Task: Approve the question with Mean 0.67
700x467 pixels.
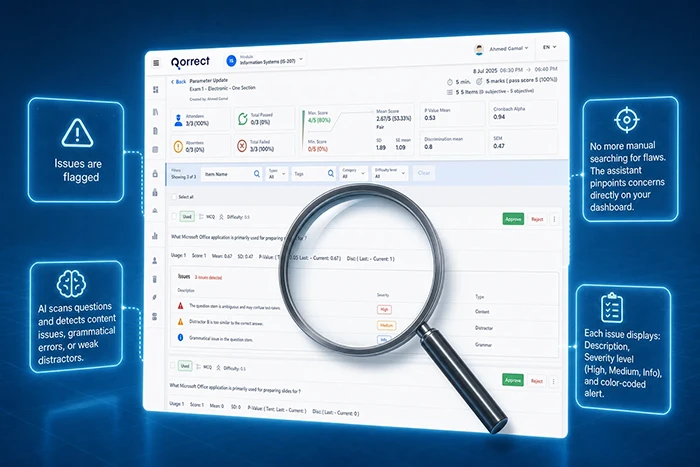Action: [x=513, y=219]
